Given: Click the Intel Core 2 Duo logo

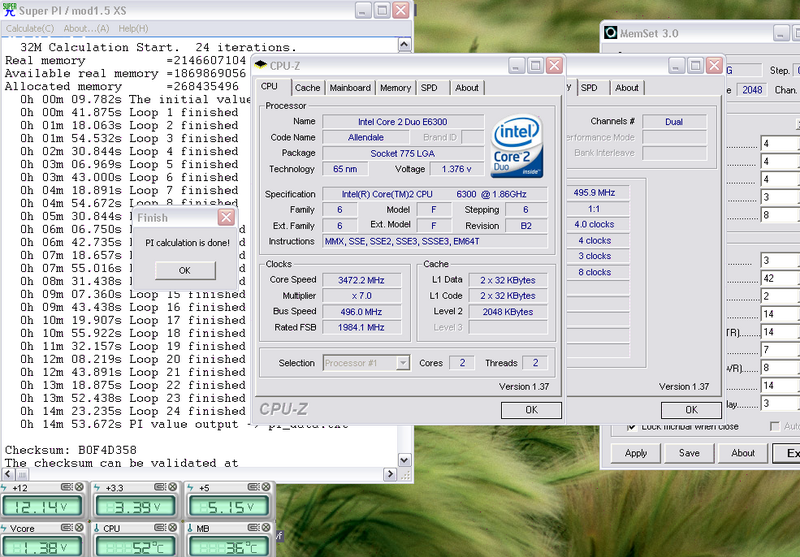Looking at the screenshot, I should click(516, 146).
